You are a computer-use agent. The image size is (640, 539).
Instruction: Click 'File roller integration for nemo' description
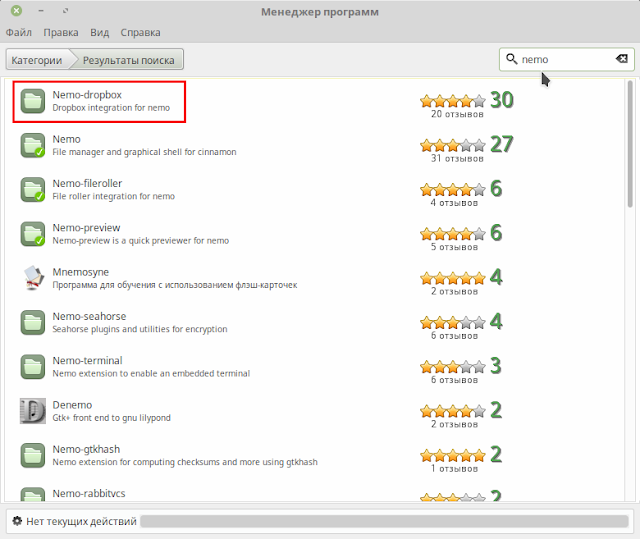(x=113, y=196)
